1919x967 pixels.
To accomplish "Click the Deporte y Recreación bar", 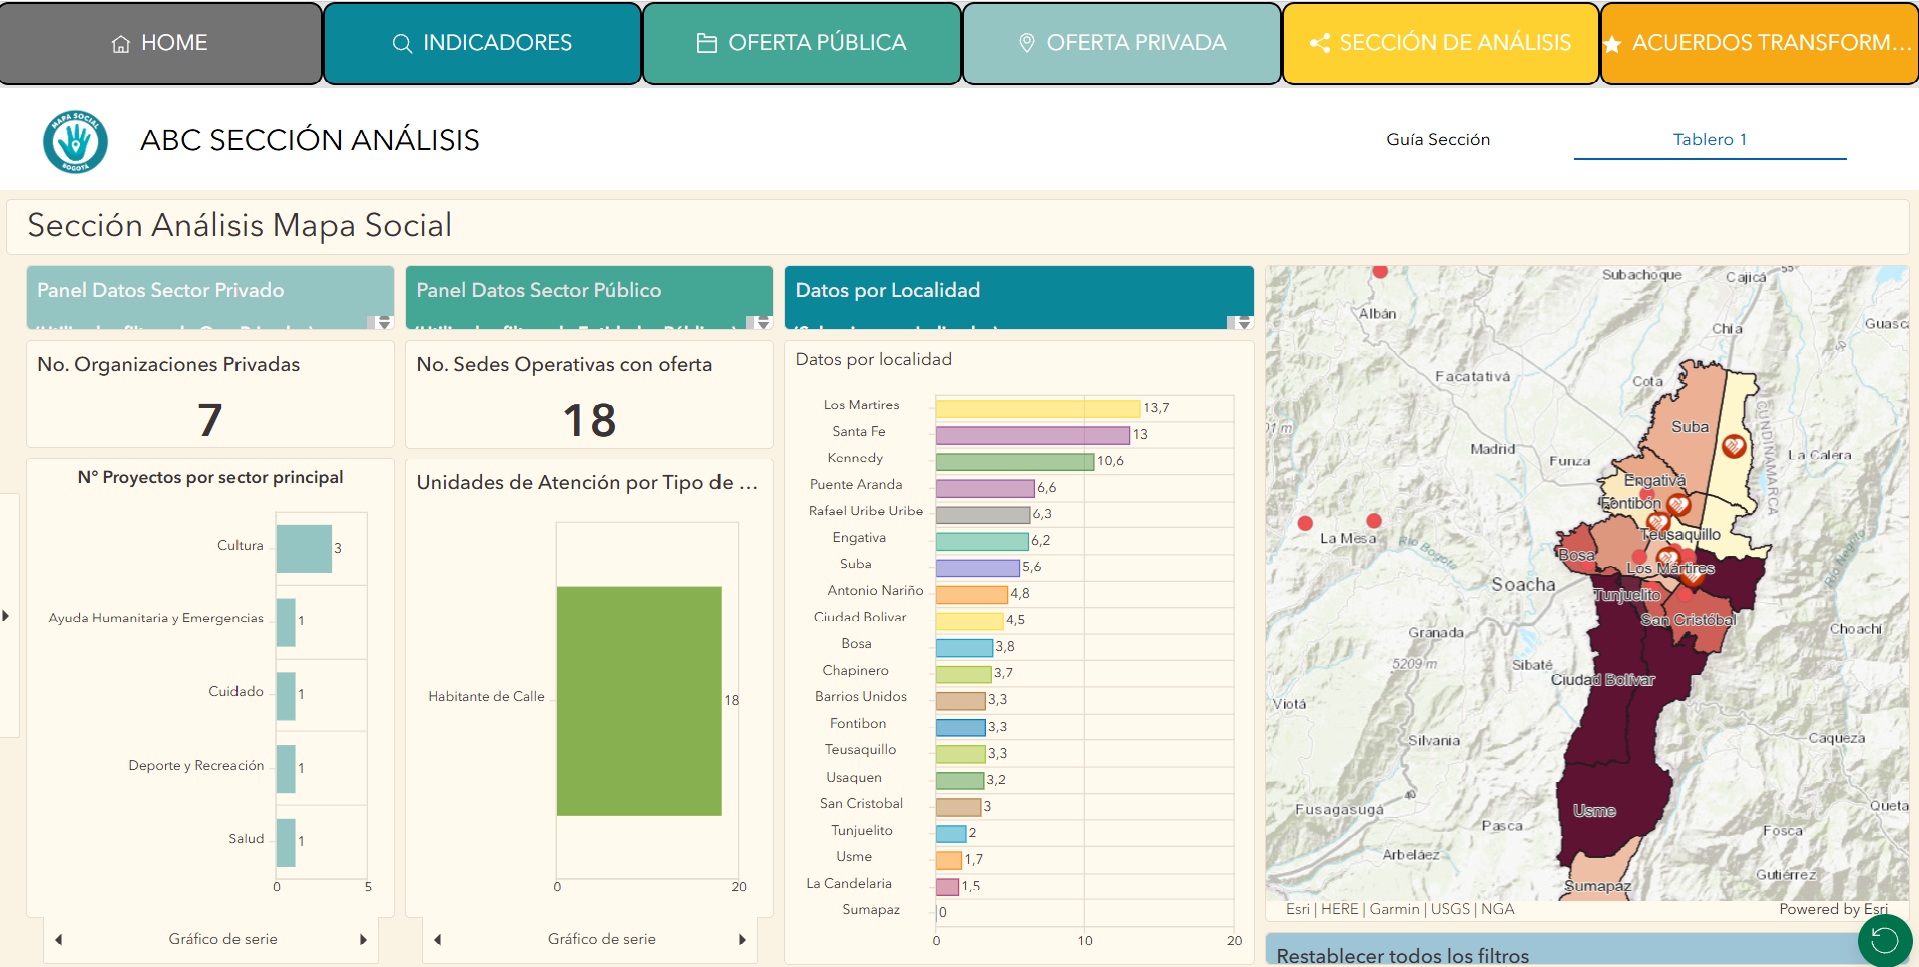I will pos(286,769).
